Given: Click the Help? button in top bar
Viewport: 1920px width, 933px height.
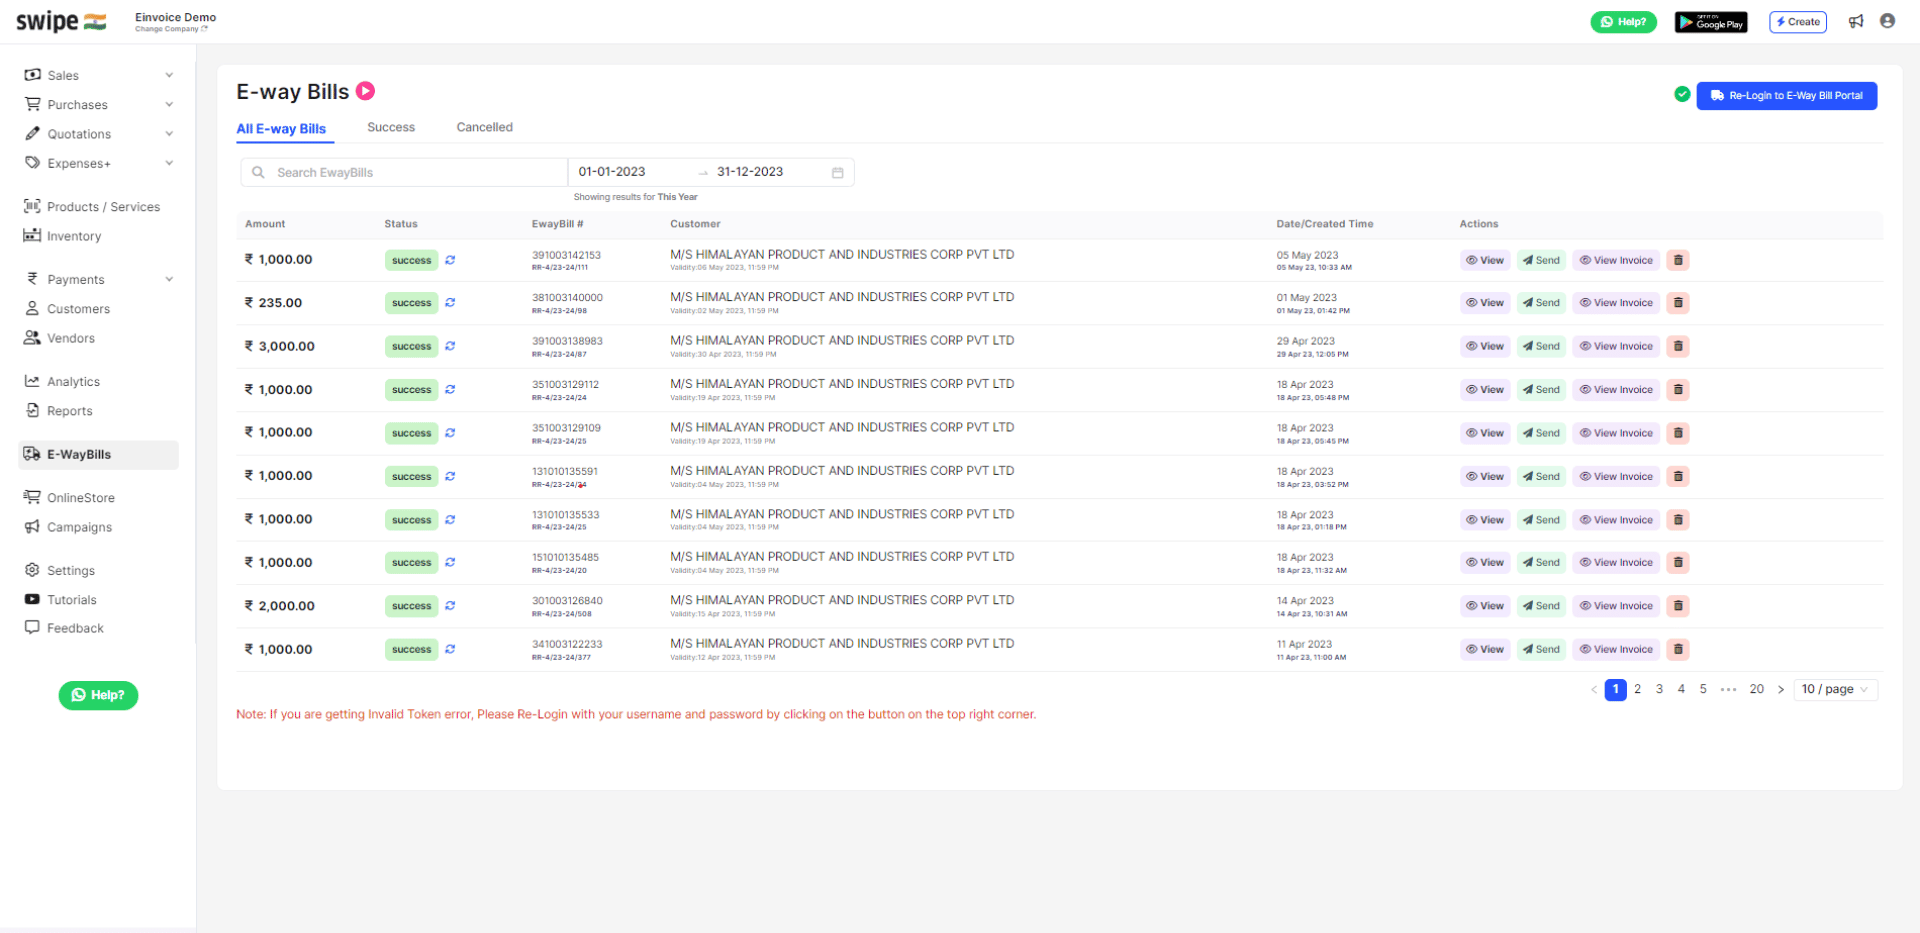Looking at the screenshot, I should 1623,22.
